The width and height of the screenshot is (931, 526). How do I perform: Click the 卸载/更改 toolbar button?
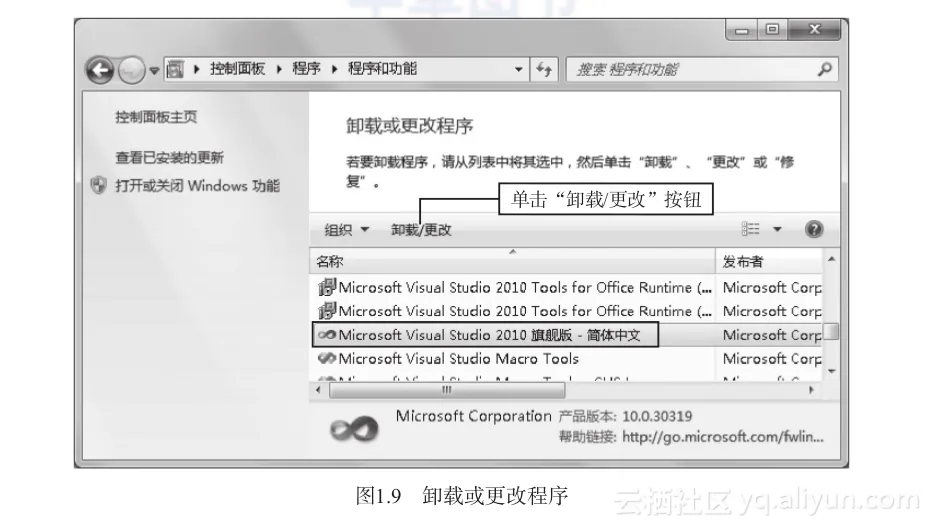click(421, 230)
